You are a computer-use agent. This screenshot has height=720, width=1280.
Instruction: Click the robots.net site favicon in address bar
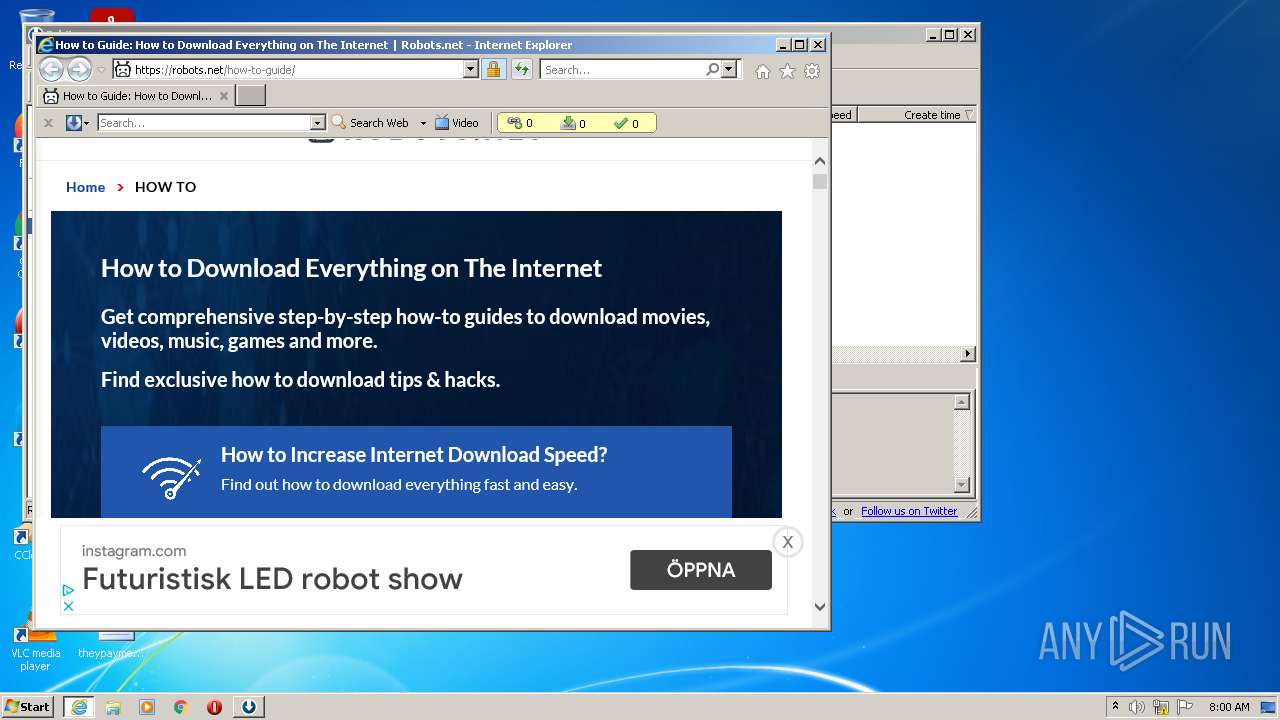click(x=122, y=70)
